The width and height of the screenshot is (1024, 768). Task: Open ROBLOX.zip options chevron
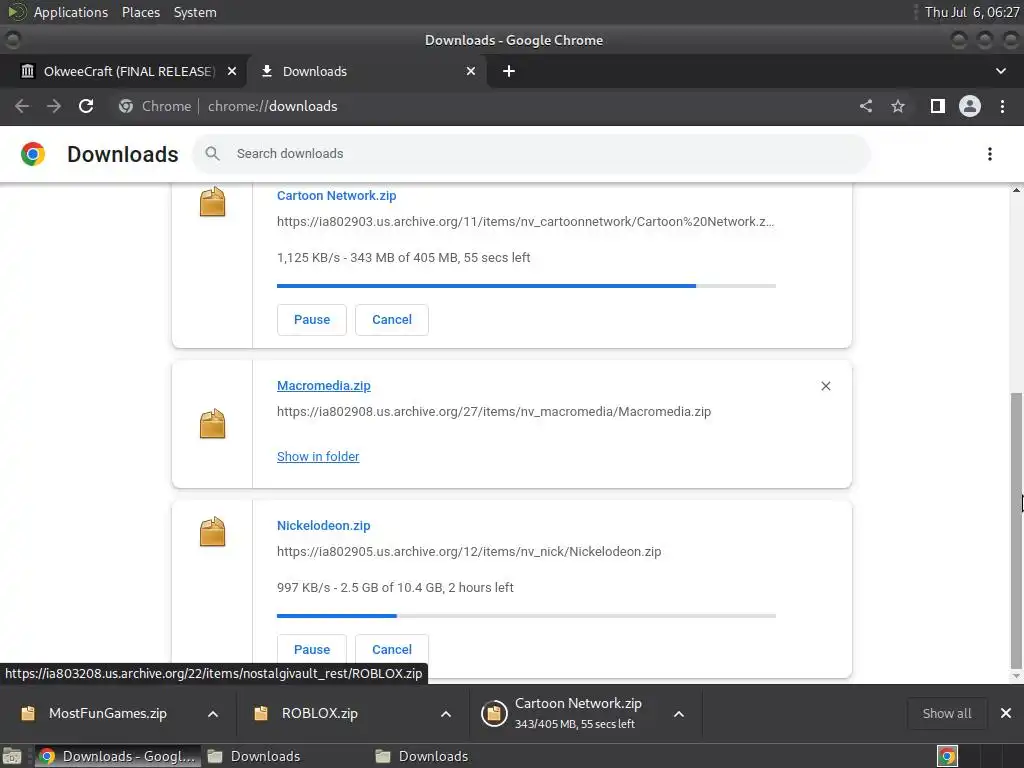(446, 714)
